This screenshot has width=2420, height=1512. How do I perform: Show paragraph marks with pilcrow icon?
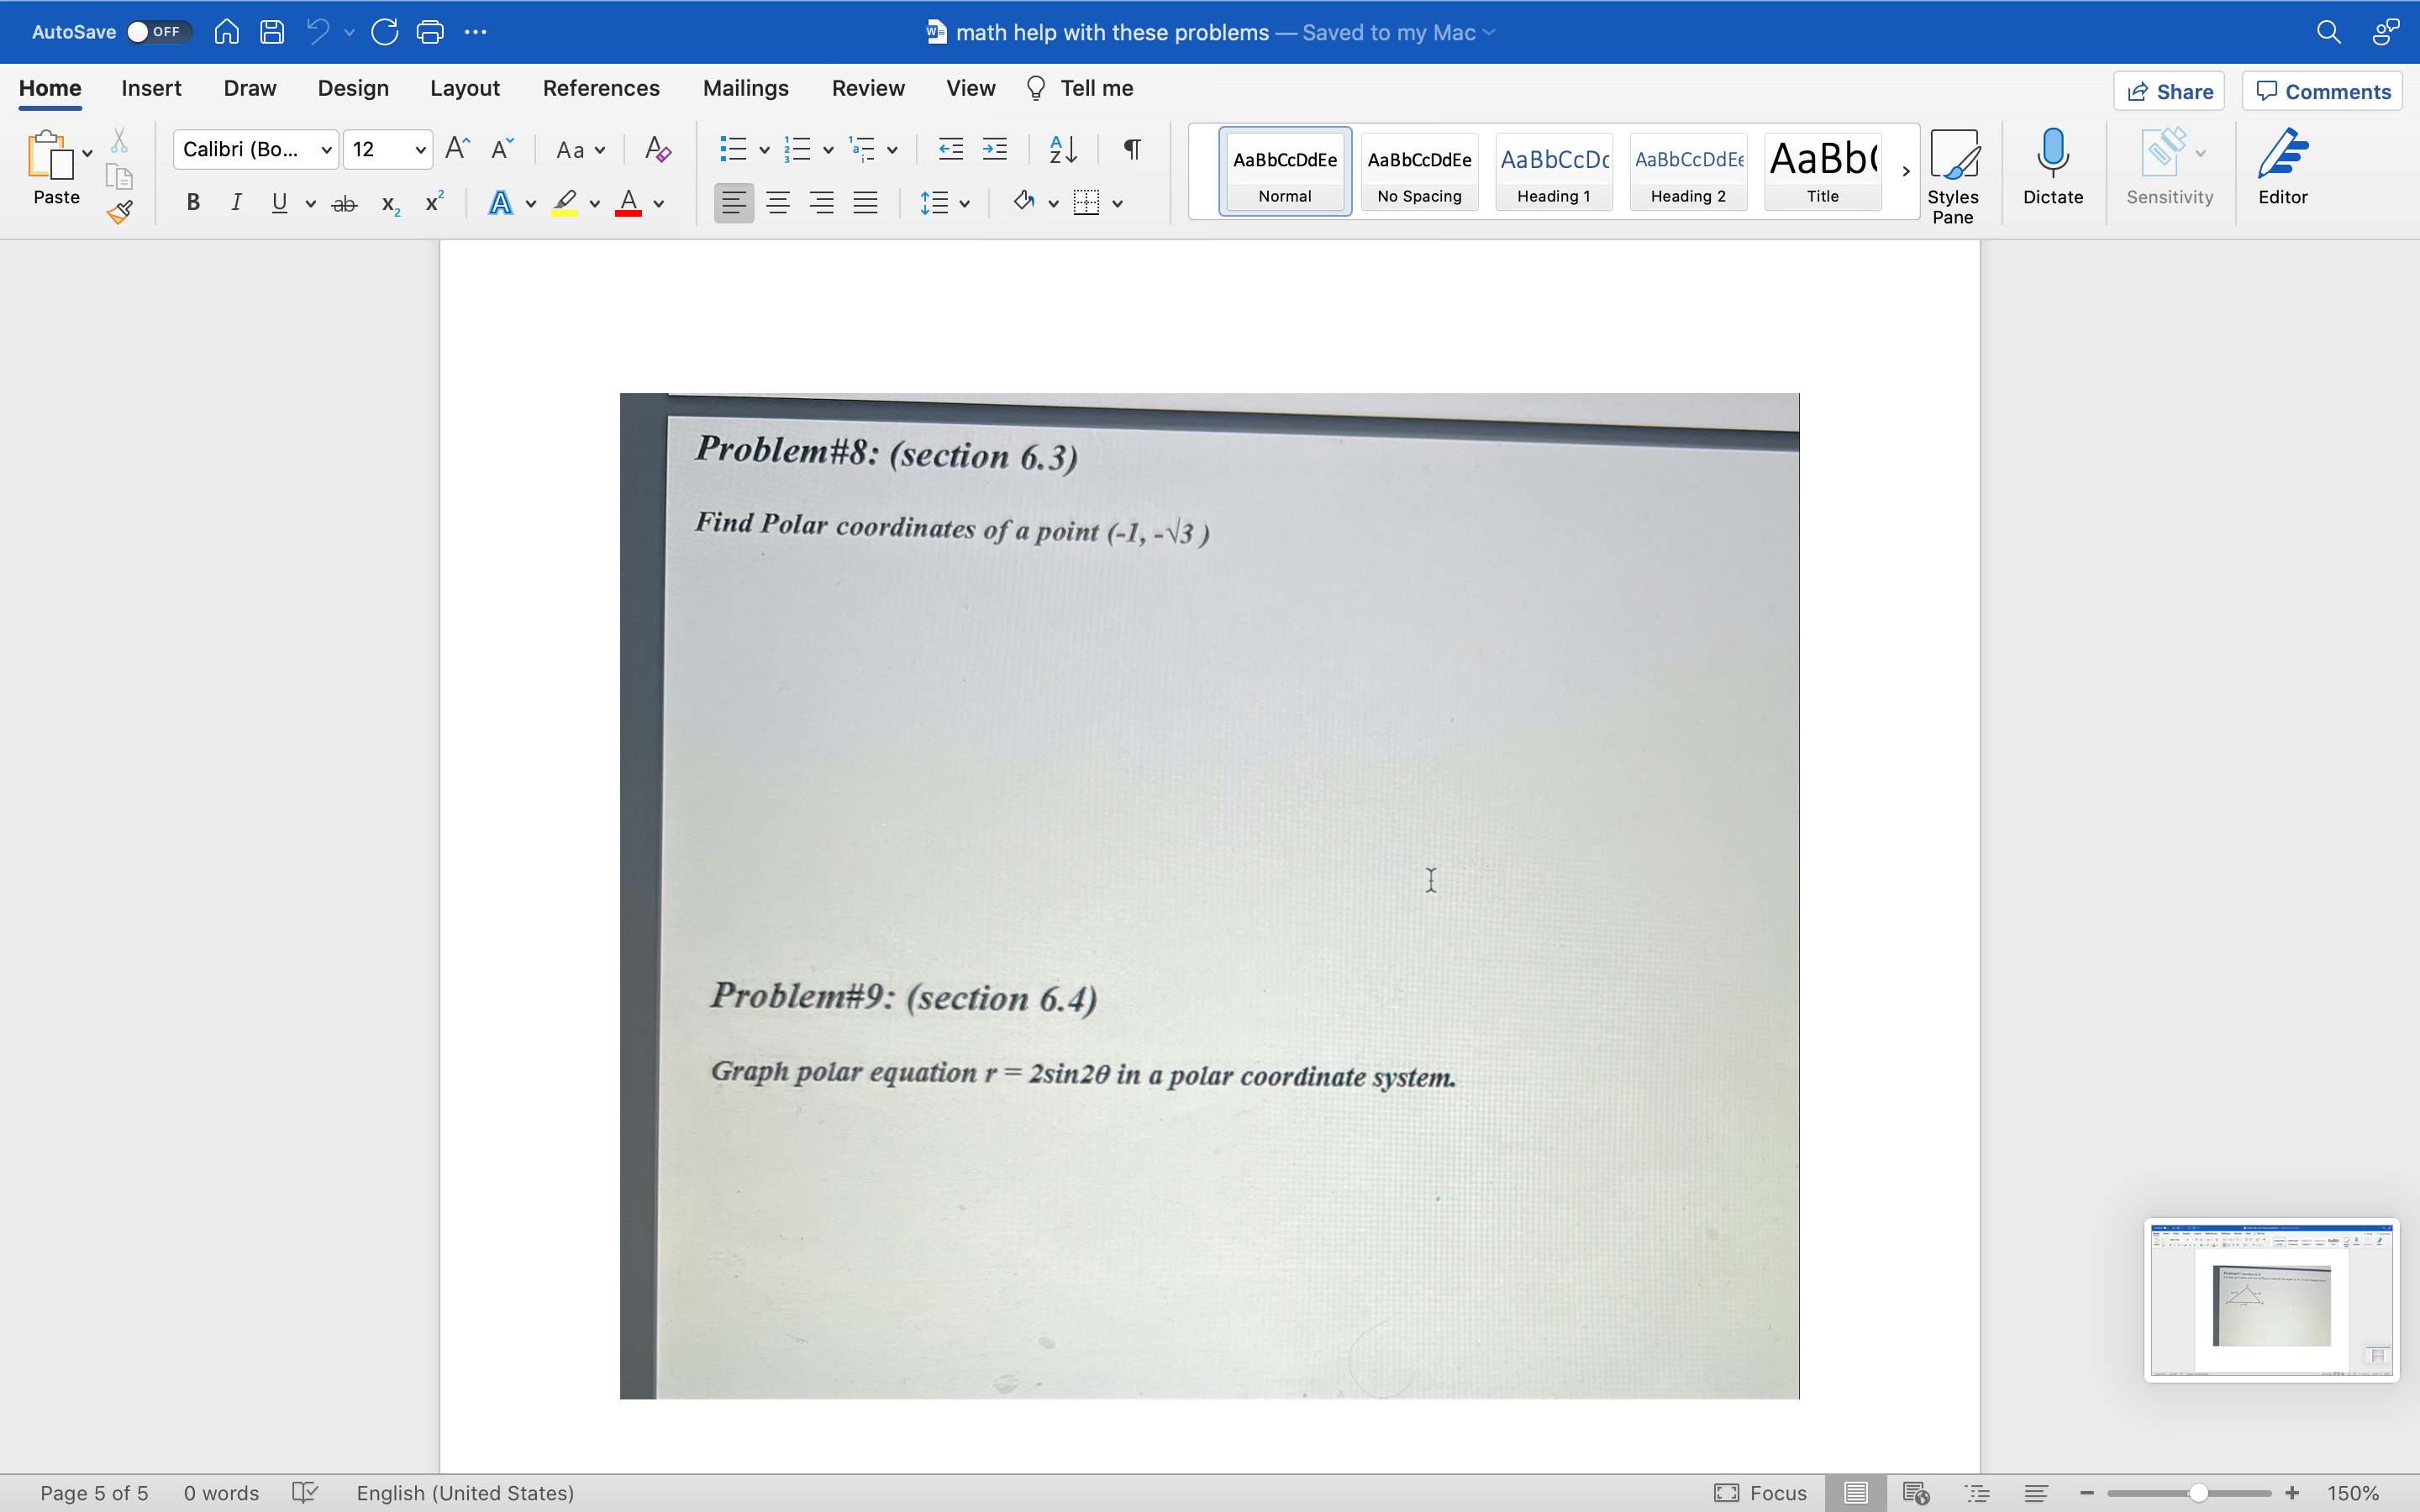click(x=1132, y=150)
